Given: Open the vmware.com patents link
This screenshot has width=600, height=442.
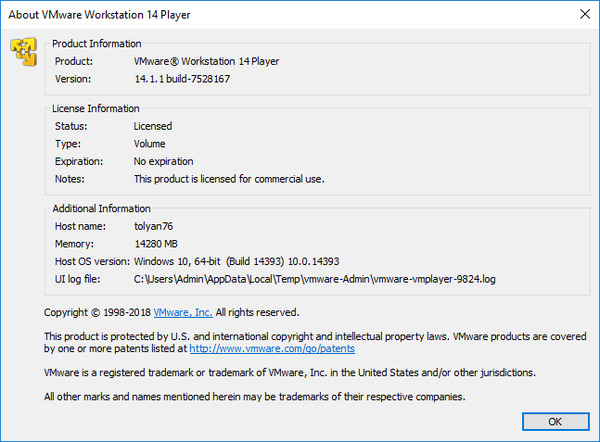Looking at the screenshot, I should pos(272,349).
